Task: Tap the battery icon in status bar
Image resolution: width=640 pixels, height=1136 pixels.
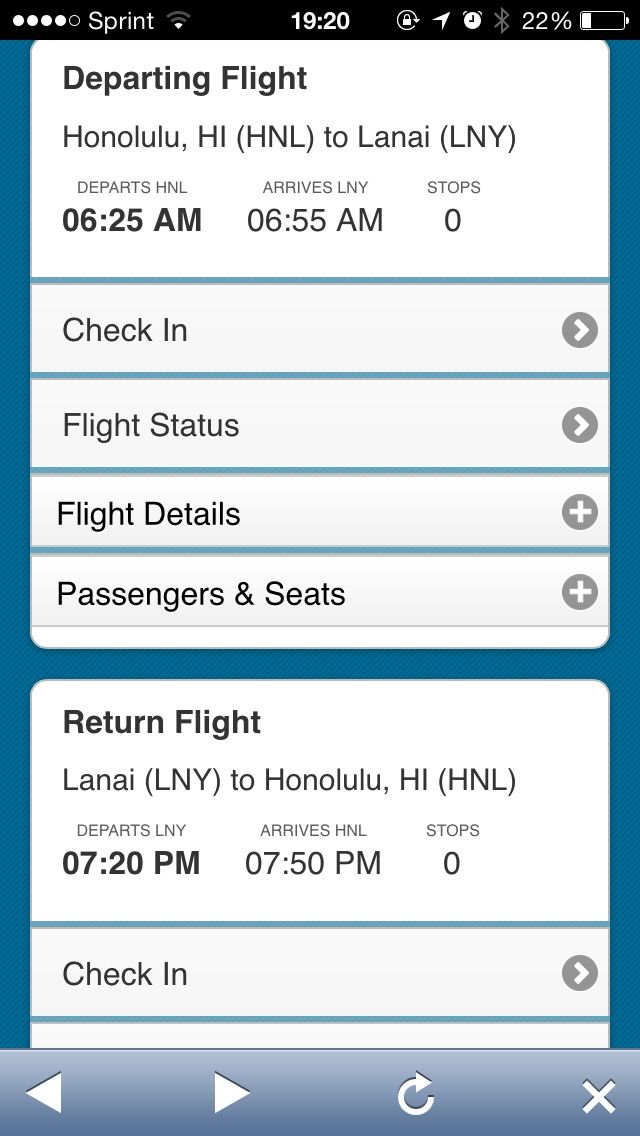Action: click(x=601, y=20)
